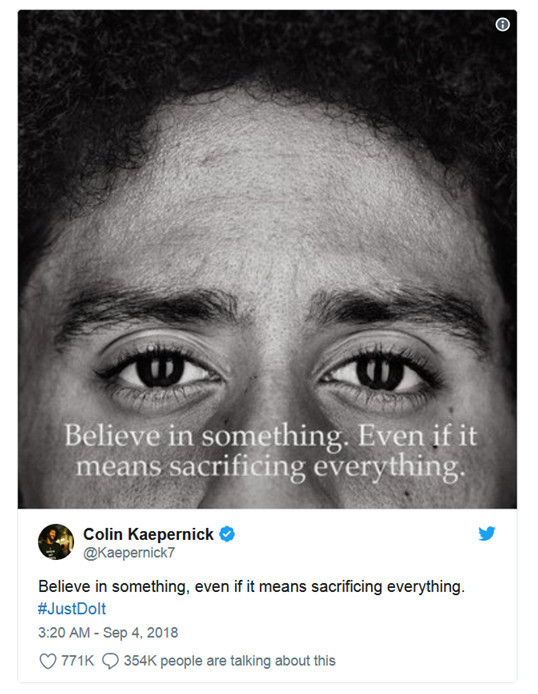Click the Sep 4, 2018 date
Image resolution: width=538 pixels, height=694 pixels.
point(140,632)
